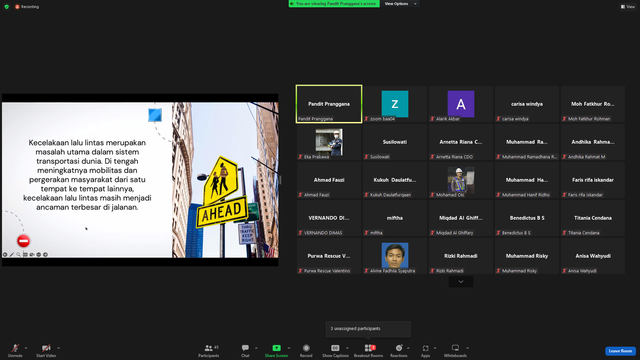Show Captions in meeting toolbar
Viewport: 640px width, 360px height.
pyautogui.click(x=335, y=350)
